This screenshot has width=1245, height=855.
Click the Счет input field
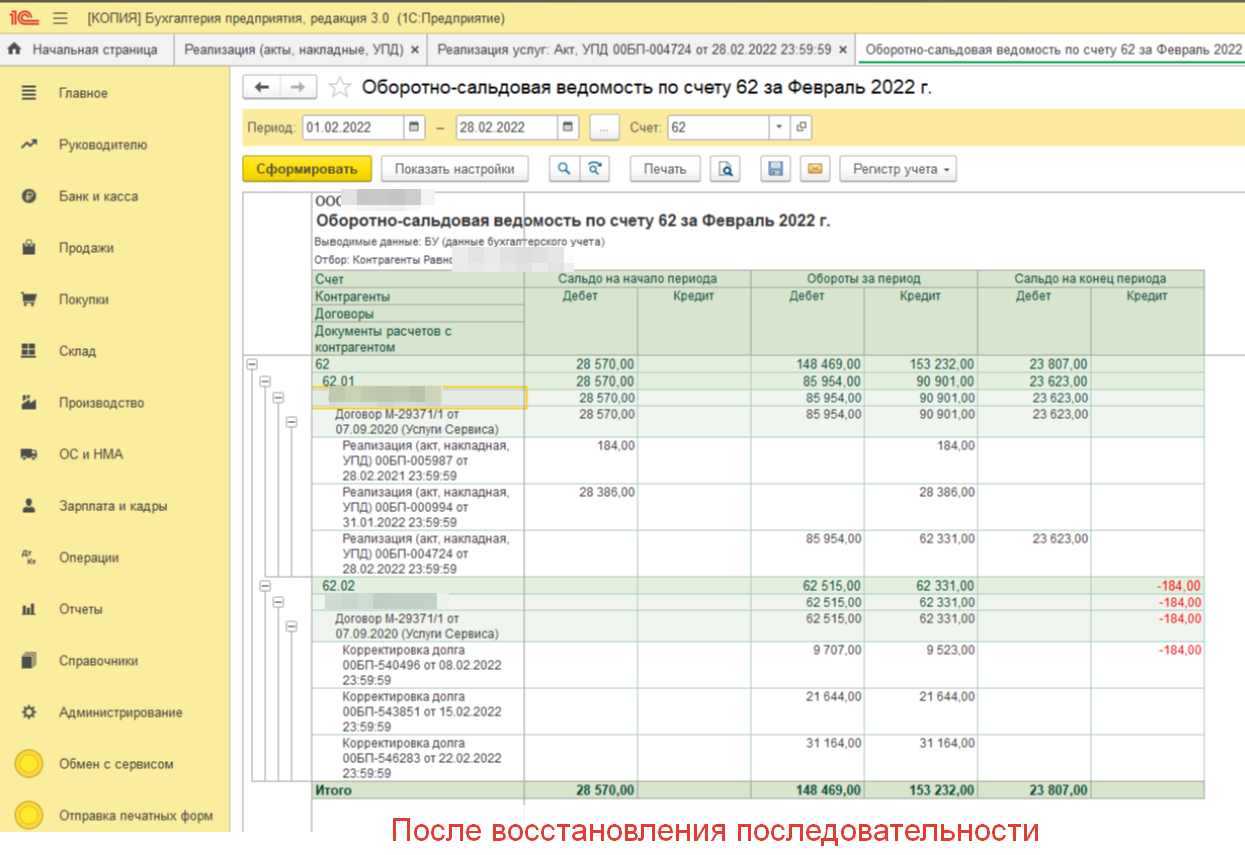pos(718,128)
